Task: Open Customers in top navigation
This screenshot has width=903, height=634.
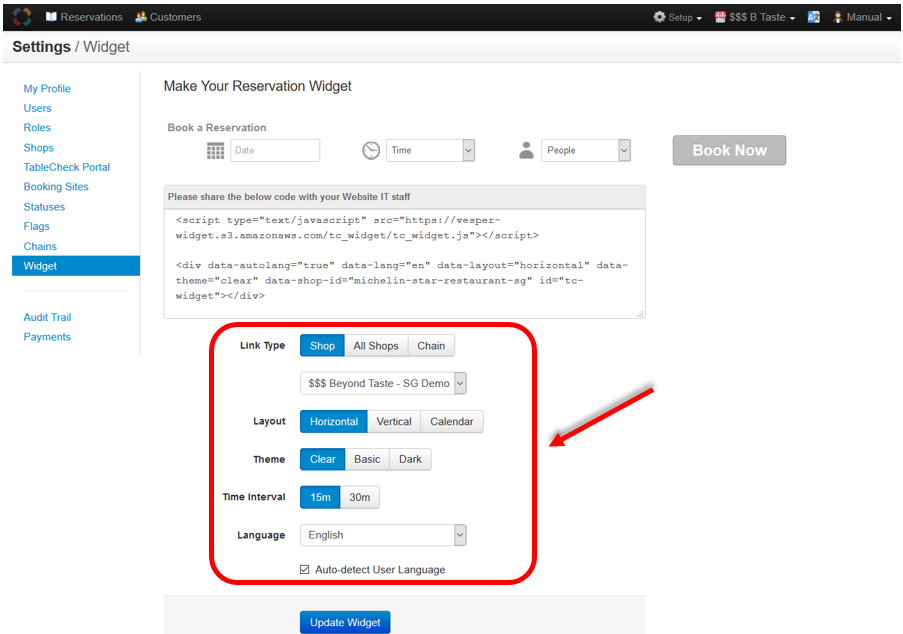Action: [168, 17]
